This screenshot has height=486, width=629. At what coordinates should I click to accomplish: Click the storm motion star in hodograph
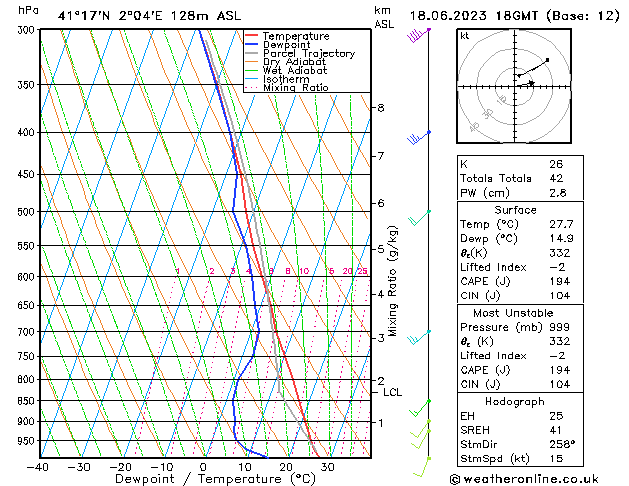click(x=532, y=83)
